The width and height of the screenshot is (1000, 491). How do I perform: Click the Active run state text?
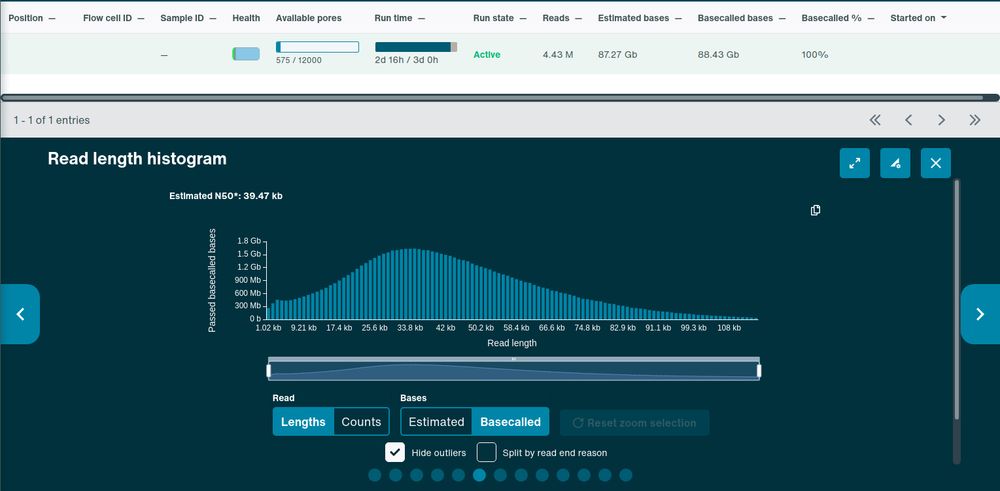[x=487, y=55]
